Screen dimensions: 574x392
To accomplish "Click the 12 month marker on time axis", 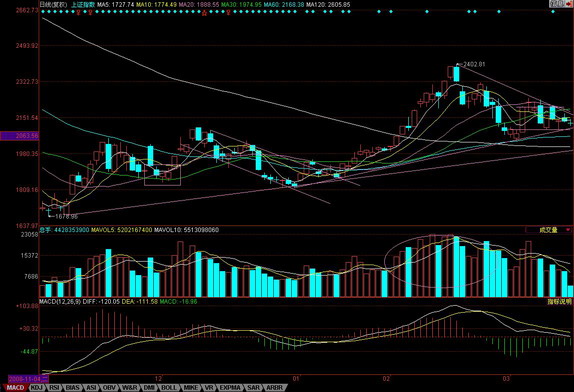I will pos(158,378).
